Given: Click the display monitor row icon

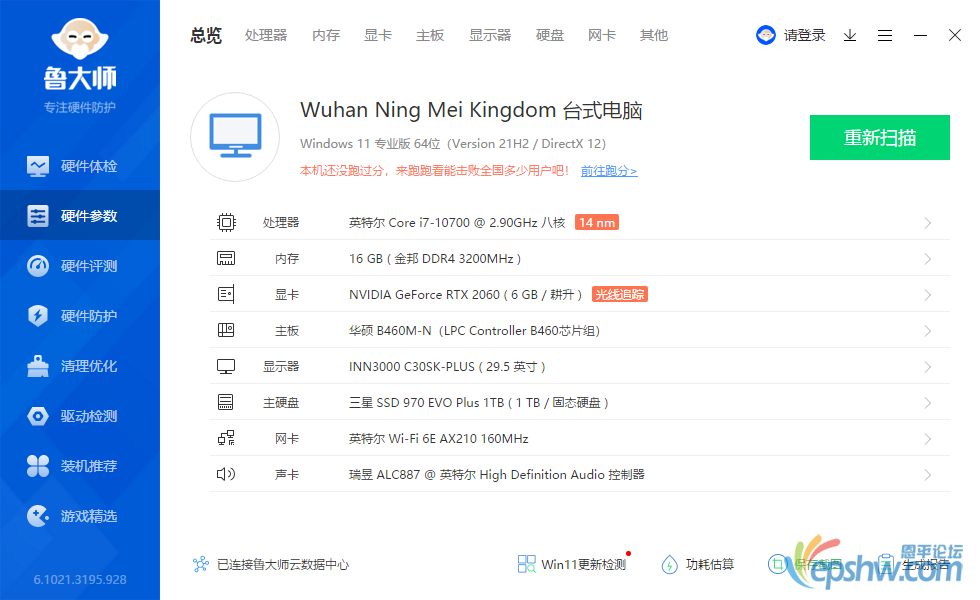Looking at the screenshot, I should coord(226,366).
